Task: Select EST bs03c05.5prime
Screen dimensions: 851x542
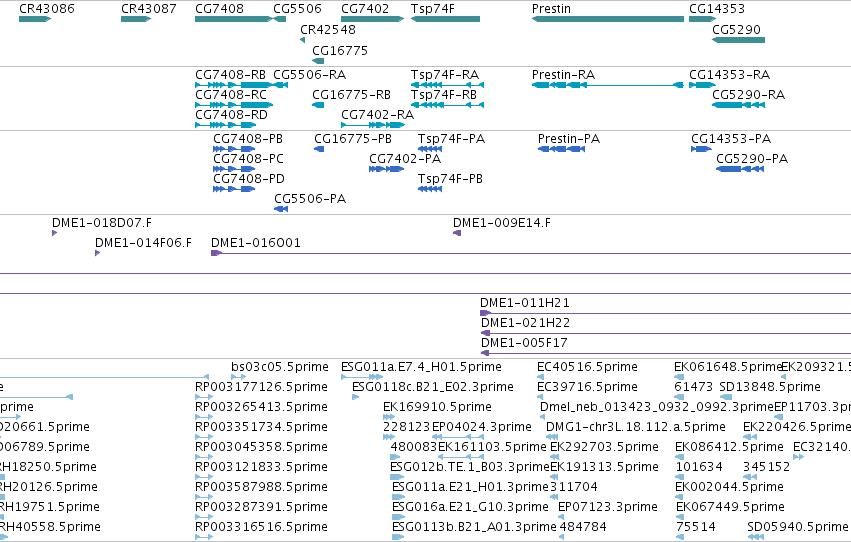Action: pyautogui.click(x=239, y=377)
